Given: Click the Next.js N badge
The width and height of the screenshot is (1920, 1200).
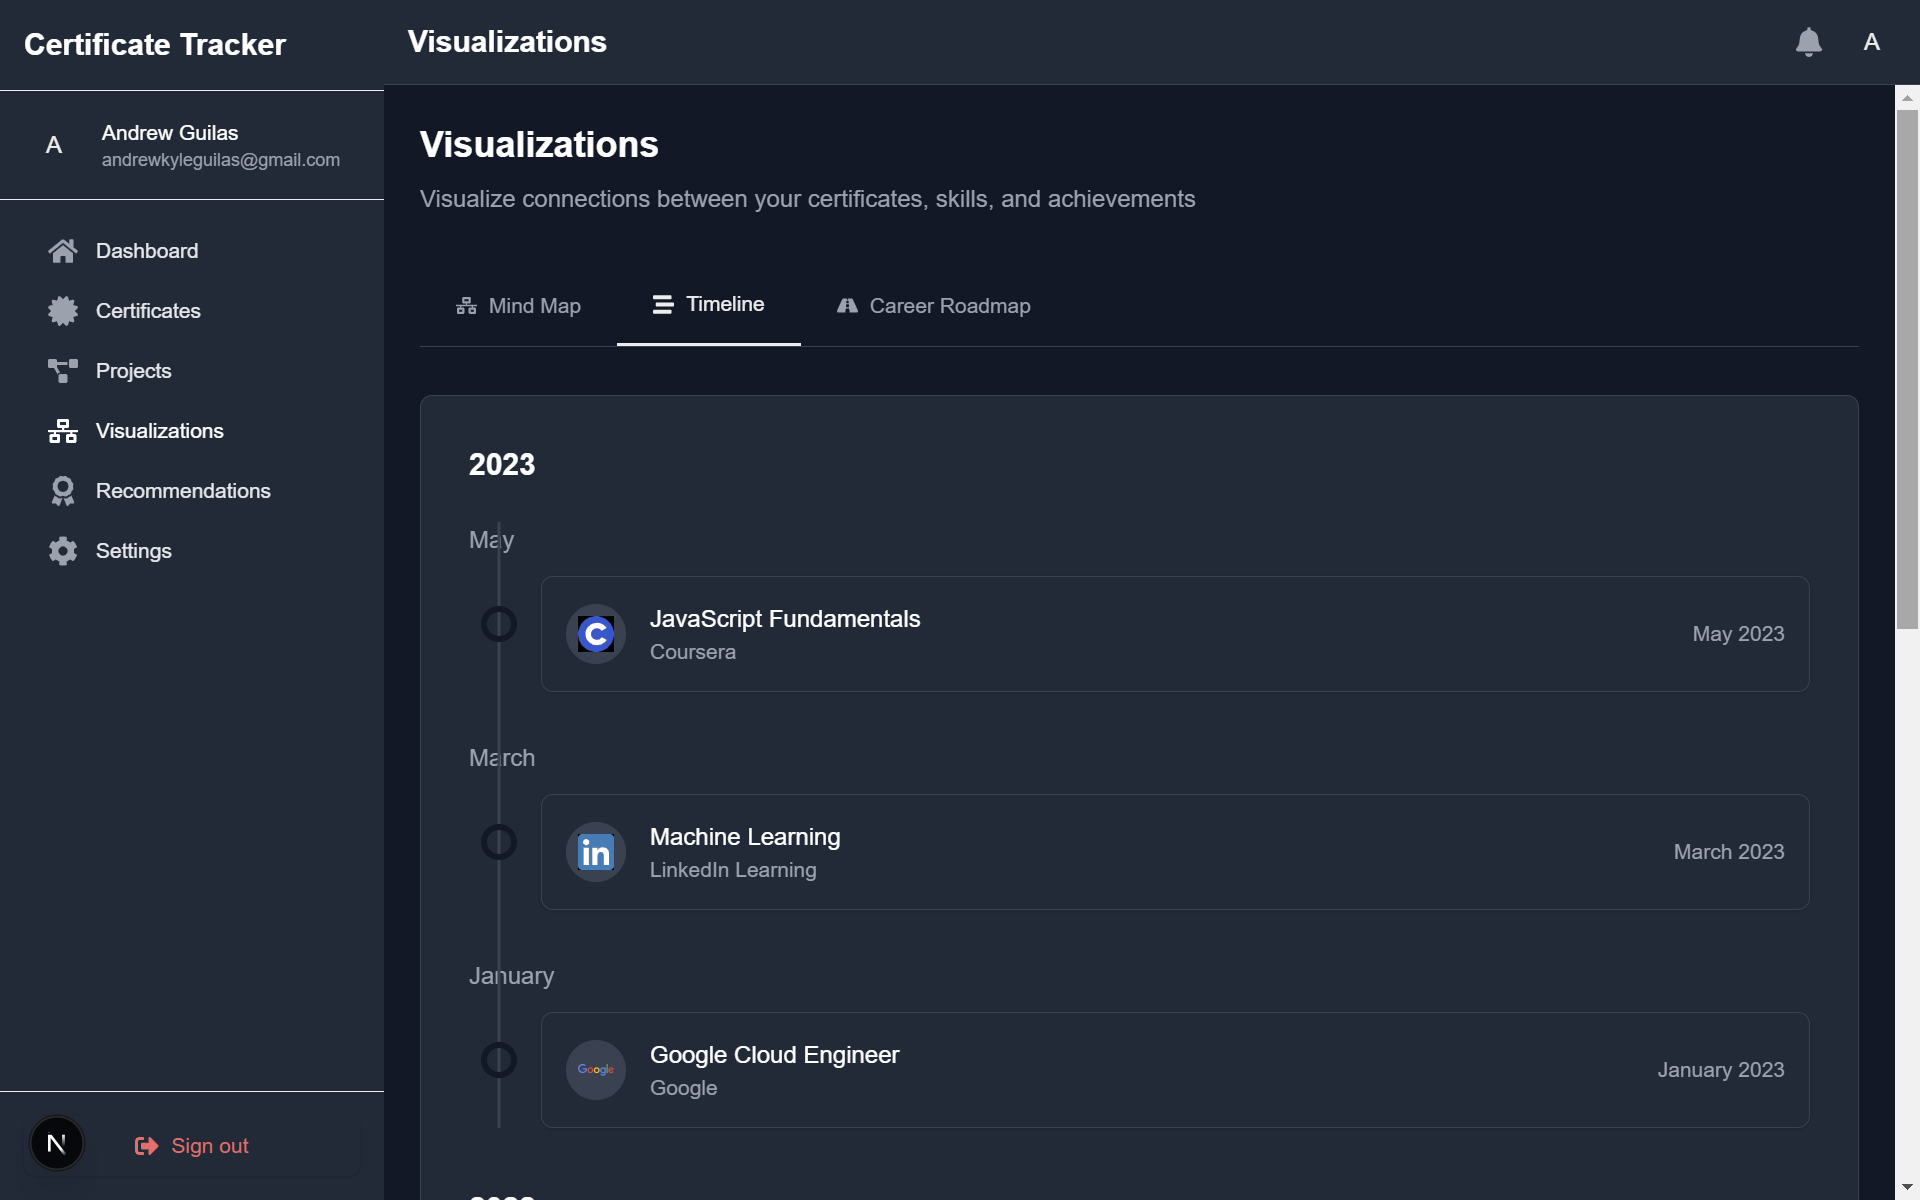Looking at the screenshot, I should [x=57, y=1143].
